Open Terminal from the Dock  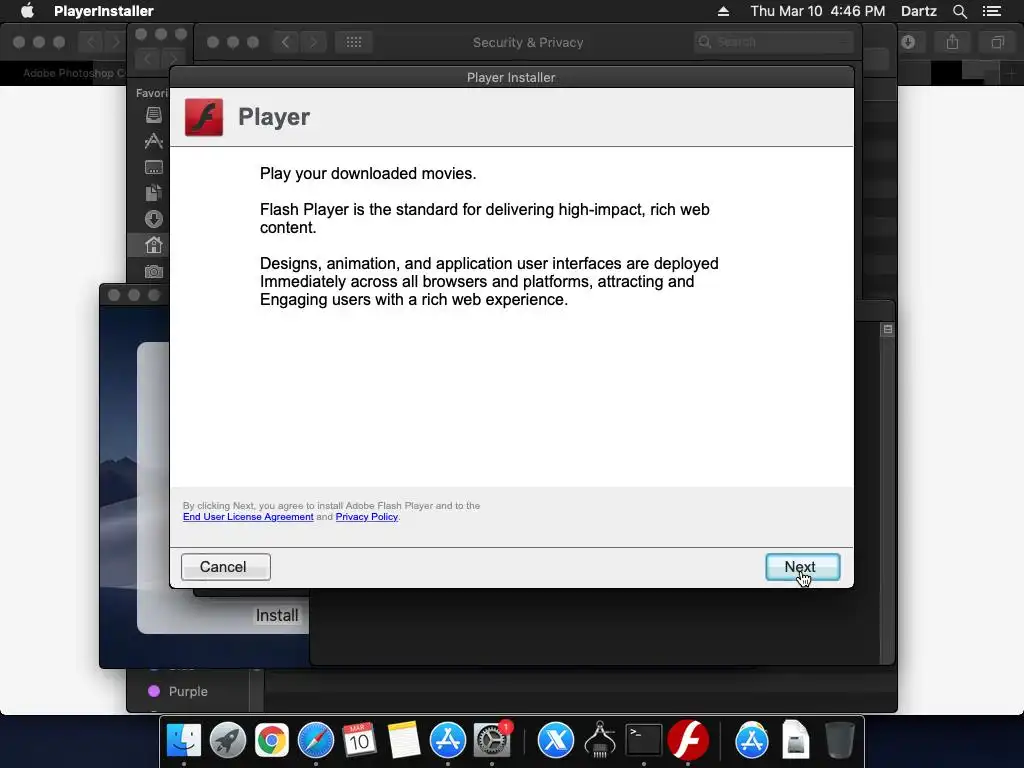644,741
